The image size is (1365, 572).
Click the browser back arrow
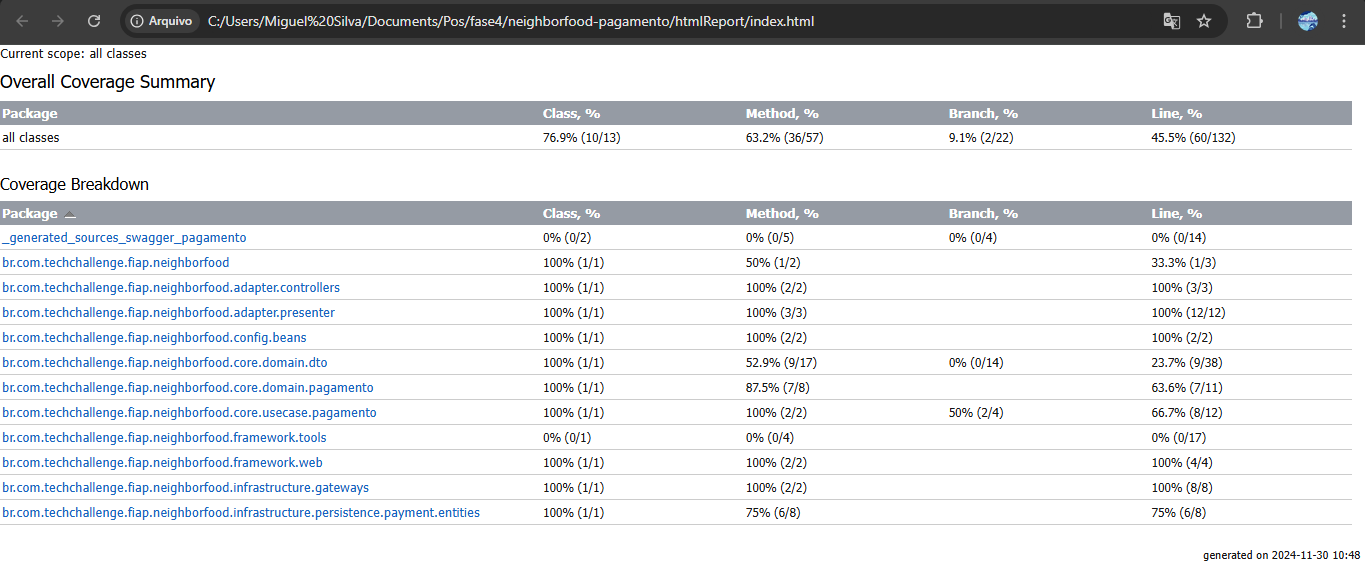(x=23, y=20)
